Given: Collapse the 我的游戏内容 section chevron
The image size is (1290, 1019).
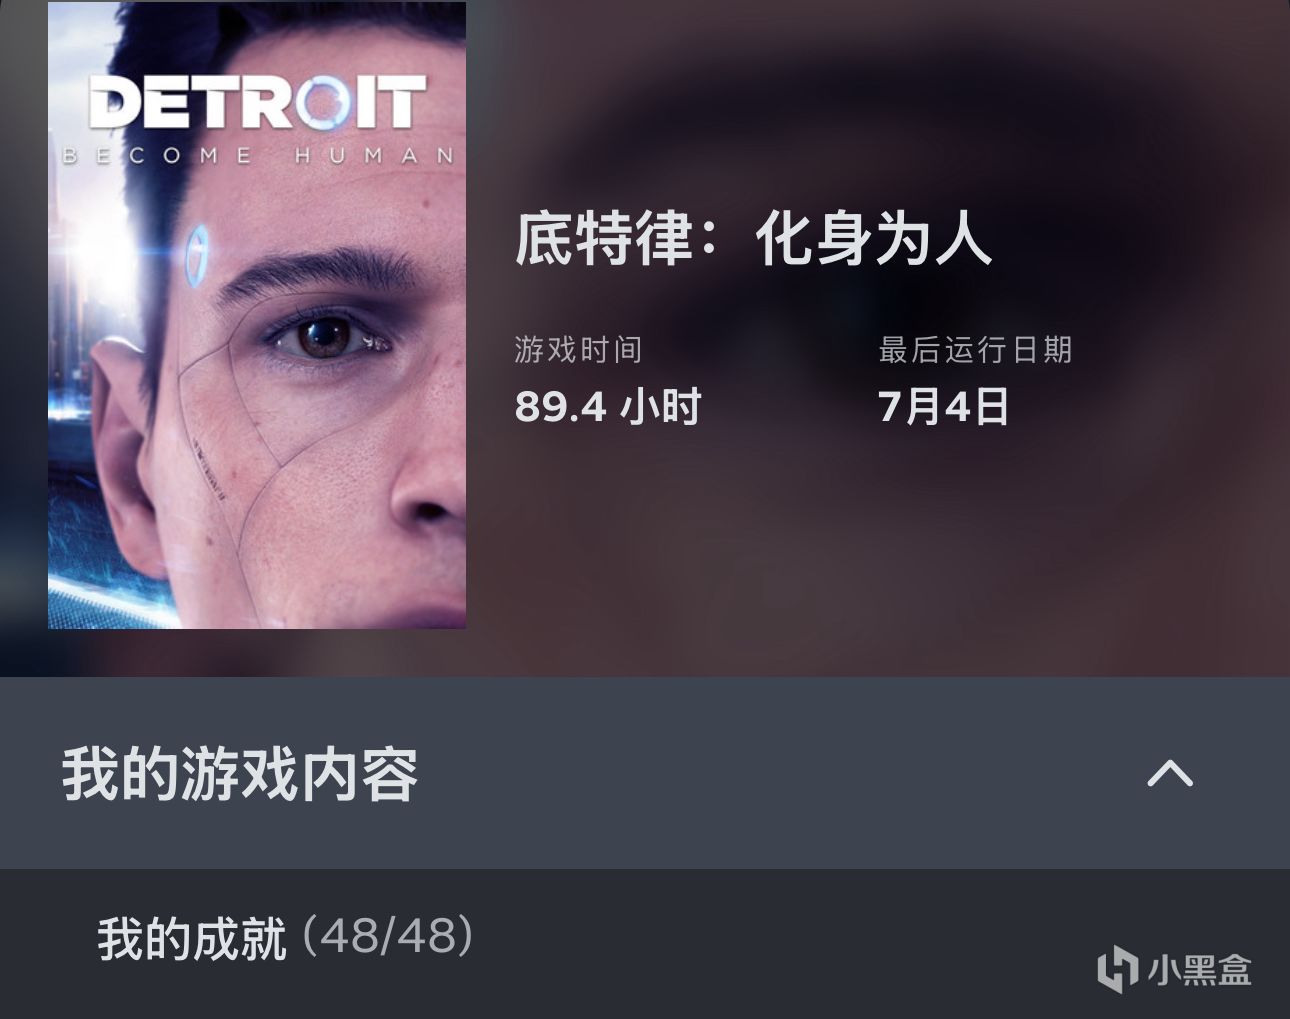Looking at the screenshot, I should 1169,773.
